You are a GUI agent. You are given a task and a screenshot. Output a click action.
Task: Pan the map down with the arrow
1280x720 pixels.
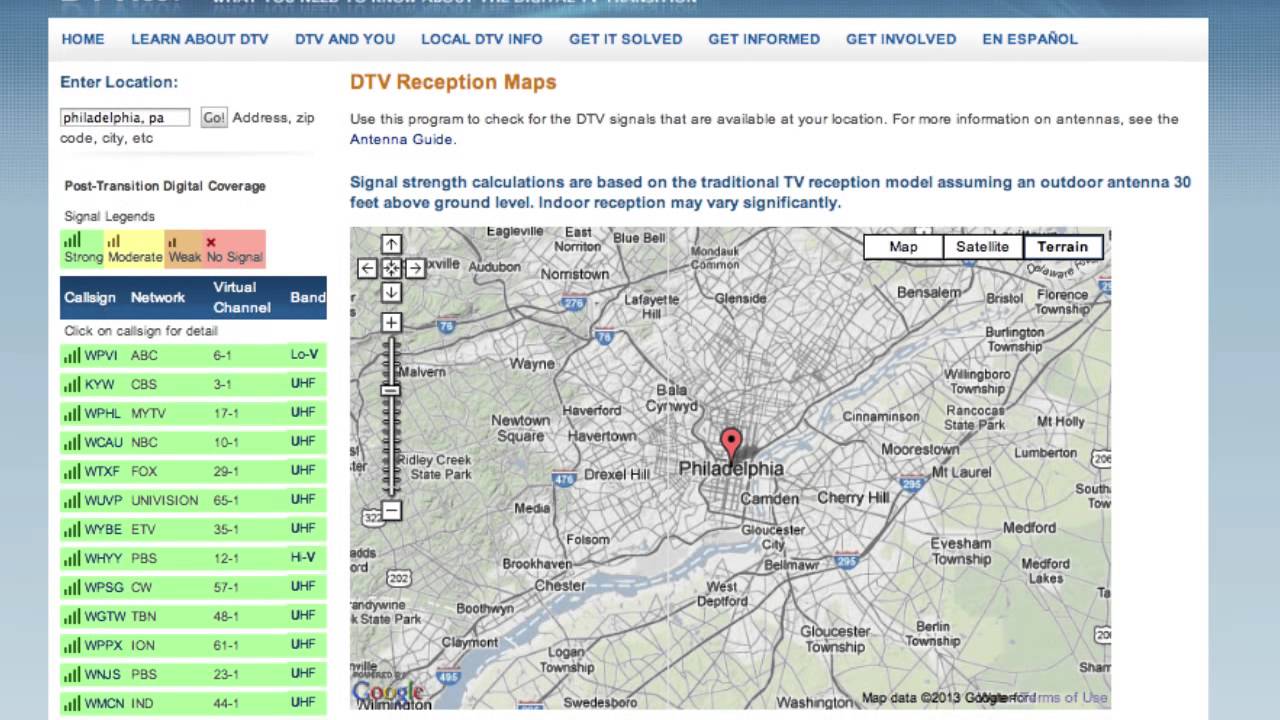click(391, 292)
